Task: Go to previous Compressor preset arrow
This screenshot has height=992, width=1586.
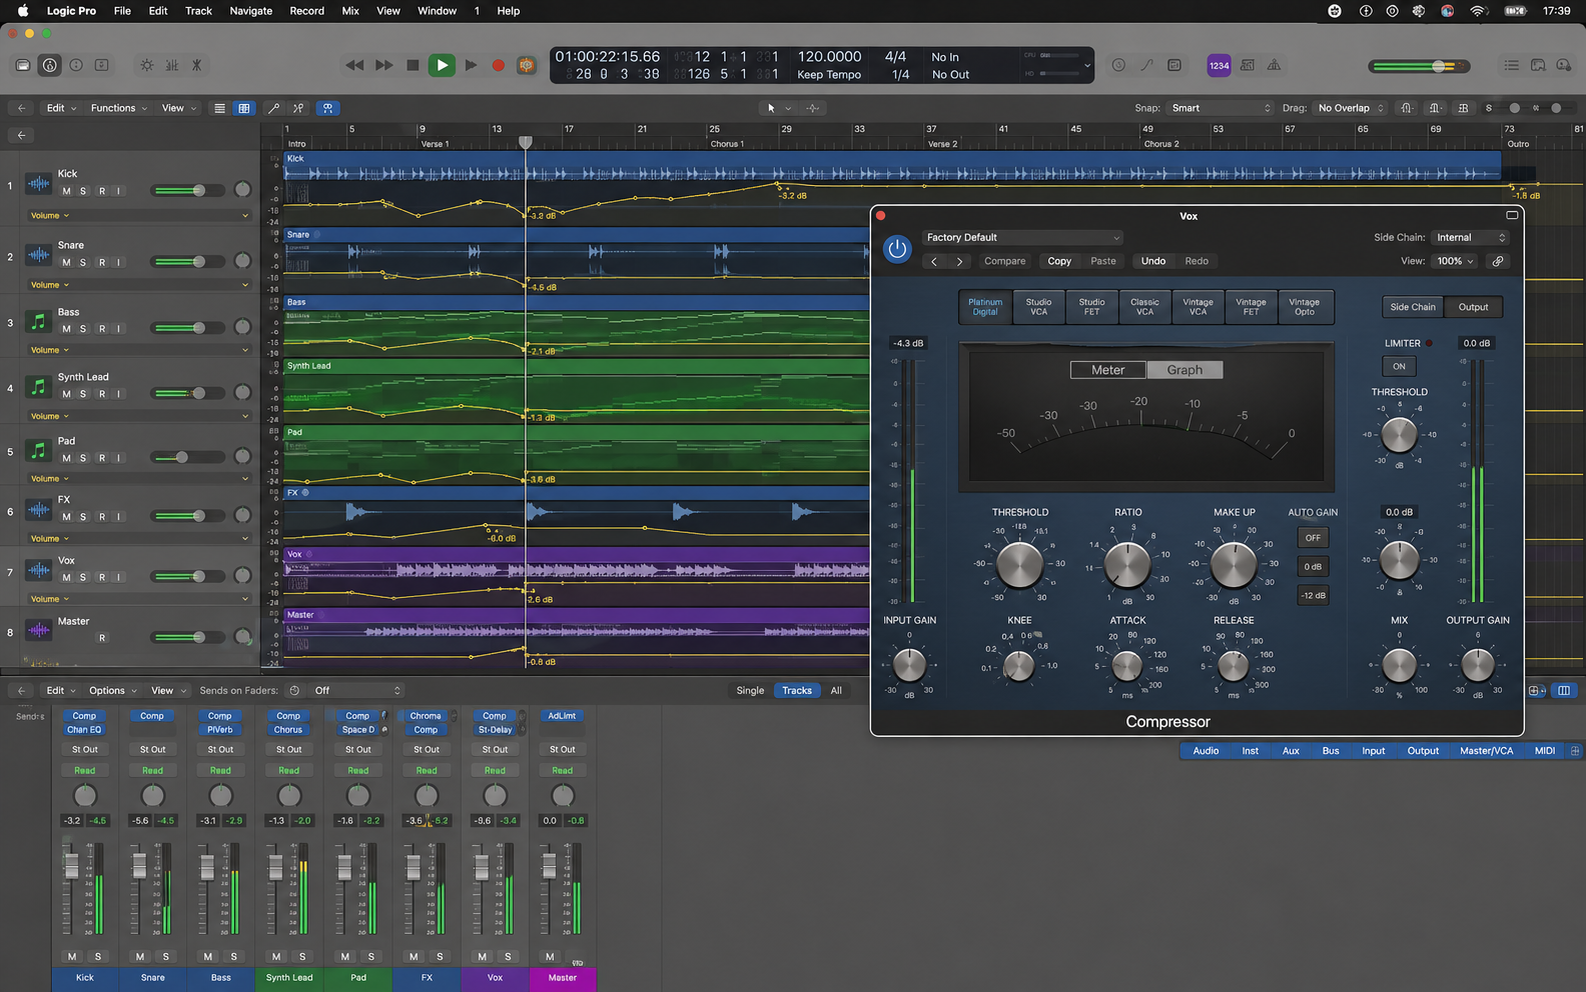Action: (x=934, y=261)
